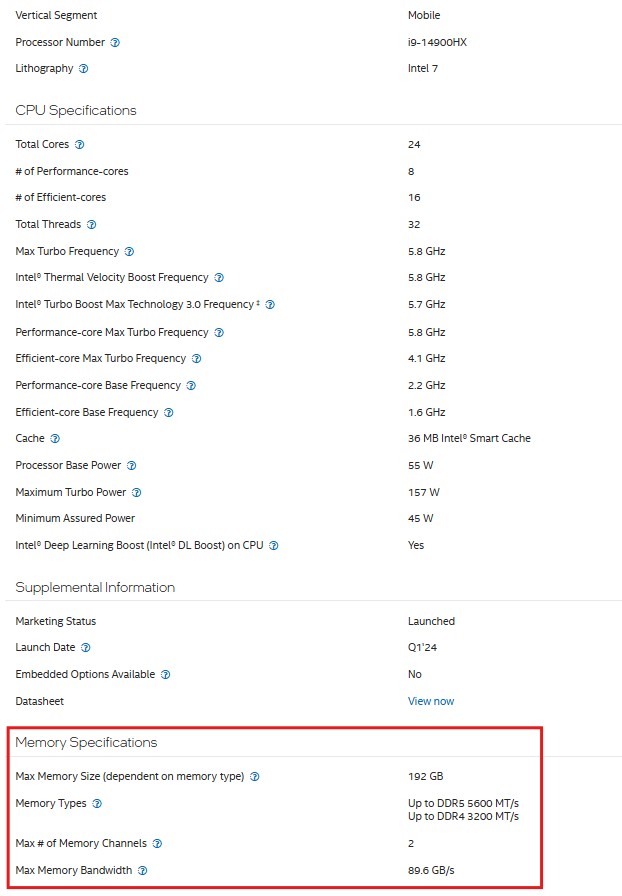Open help icon for Performance-core Max Turbo Frequency
This screenshot has height=896, width=622.
tap(219, 333)
